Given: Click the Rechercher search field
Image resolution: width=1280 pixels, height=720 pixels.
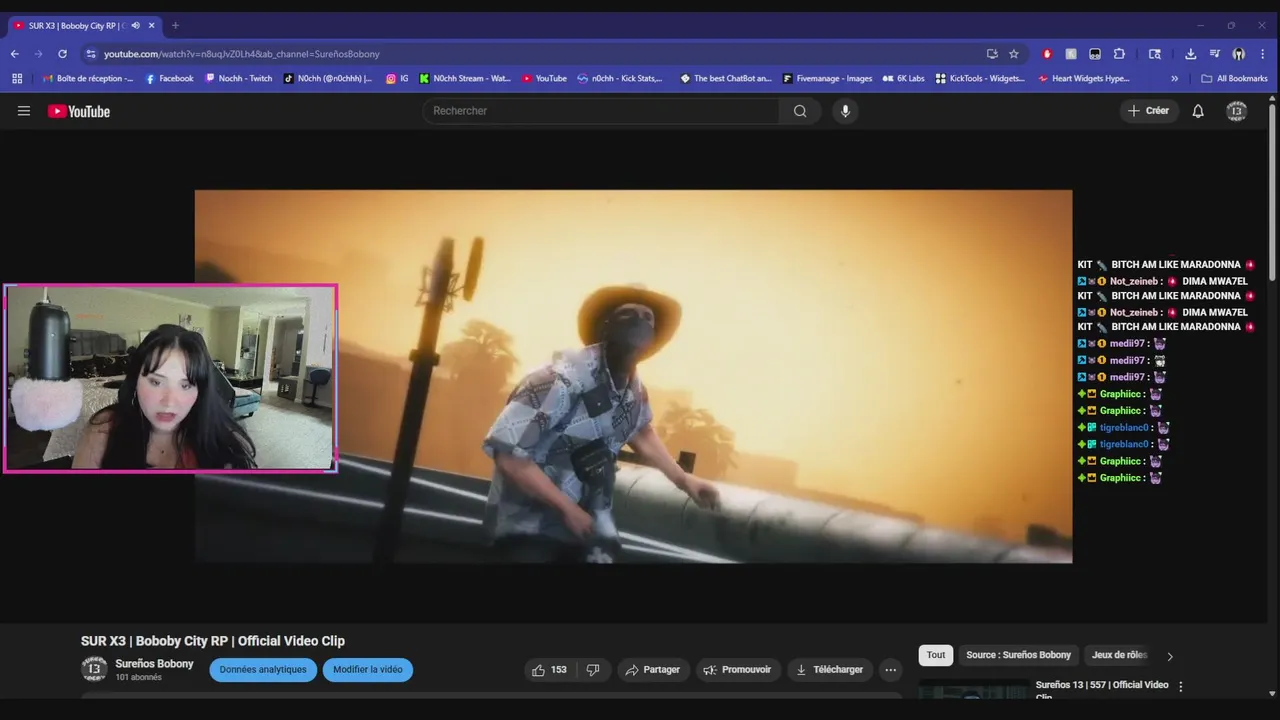Looking at the screenshot, I should pos(602,111).
